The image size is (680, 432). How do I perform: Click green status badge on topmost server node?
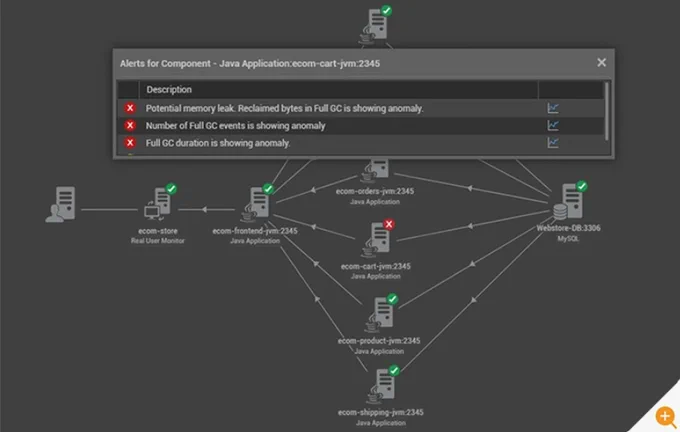pos(386,11)
